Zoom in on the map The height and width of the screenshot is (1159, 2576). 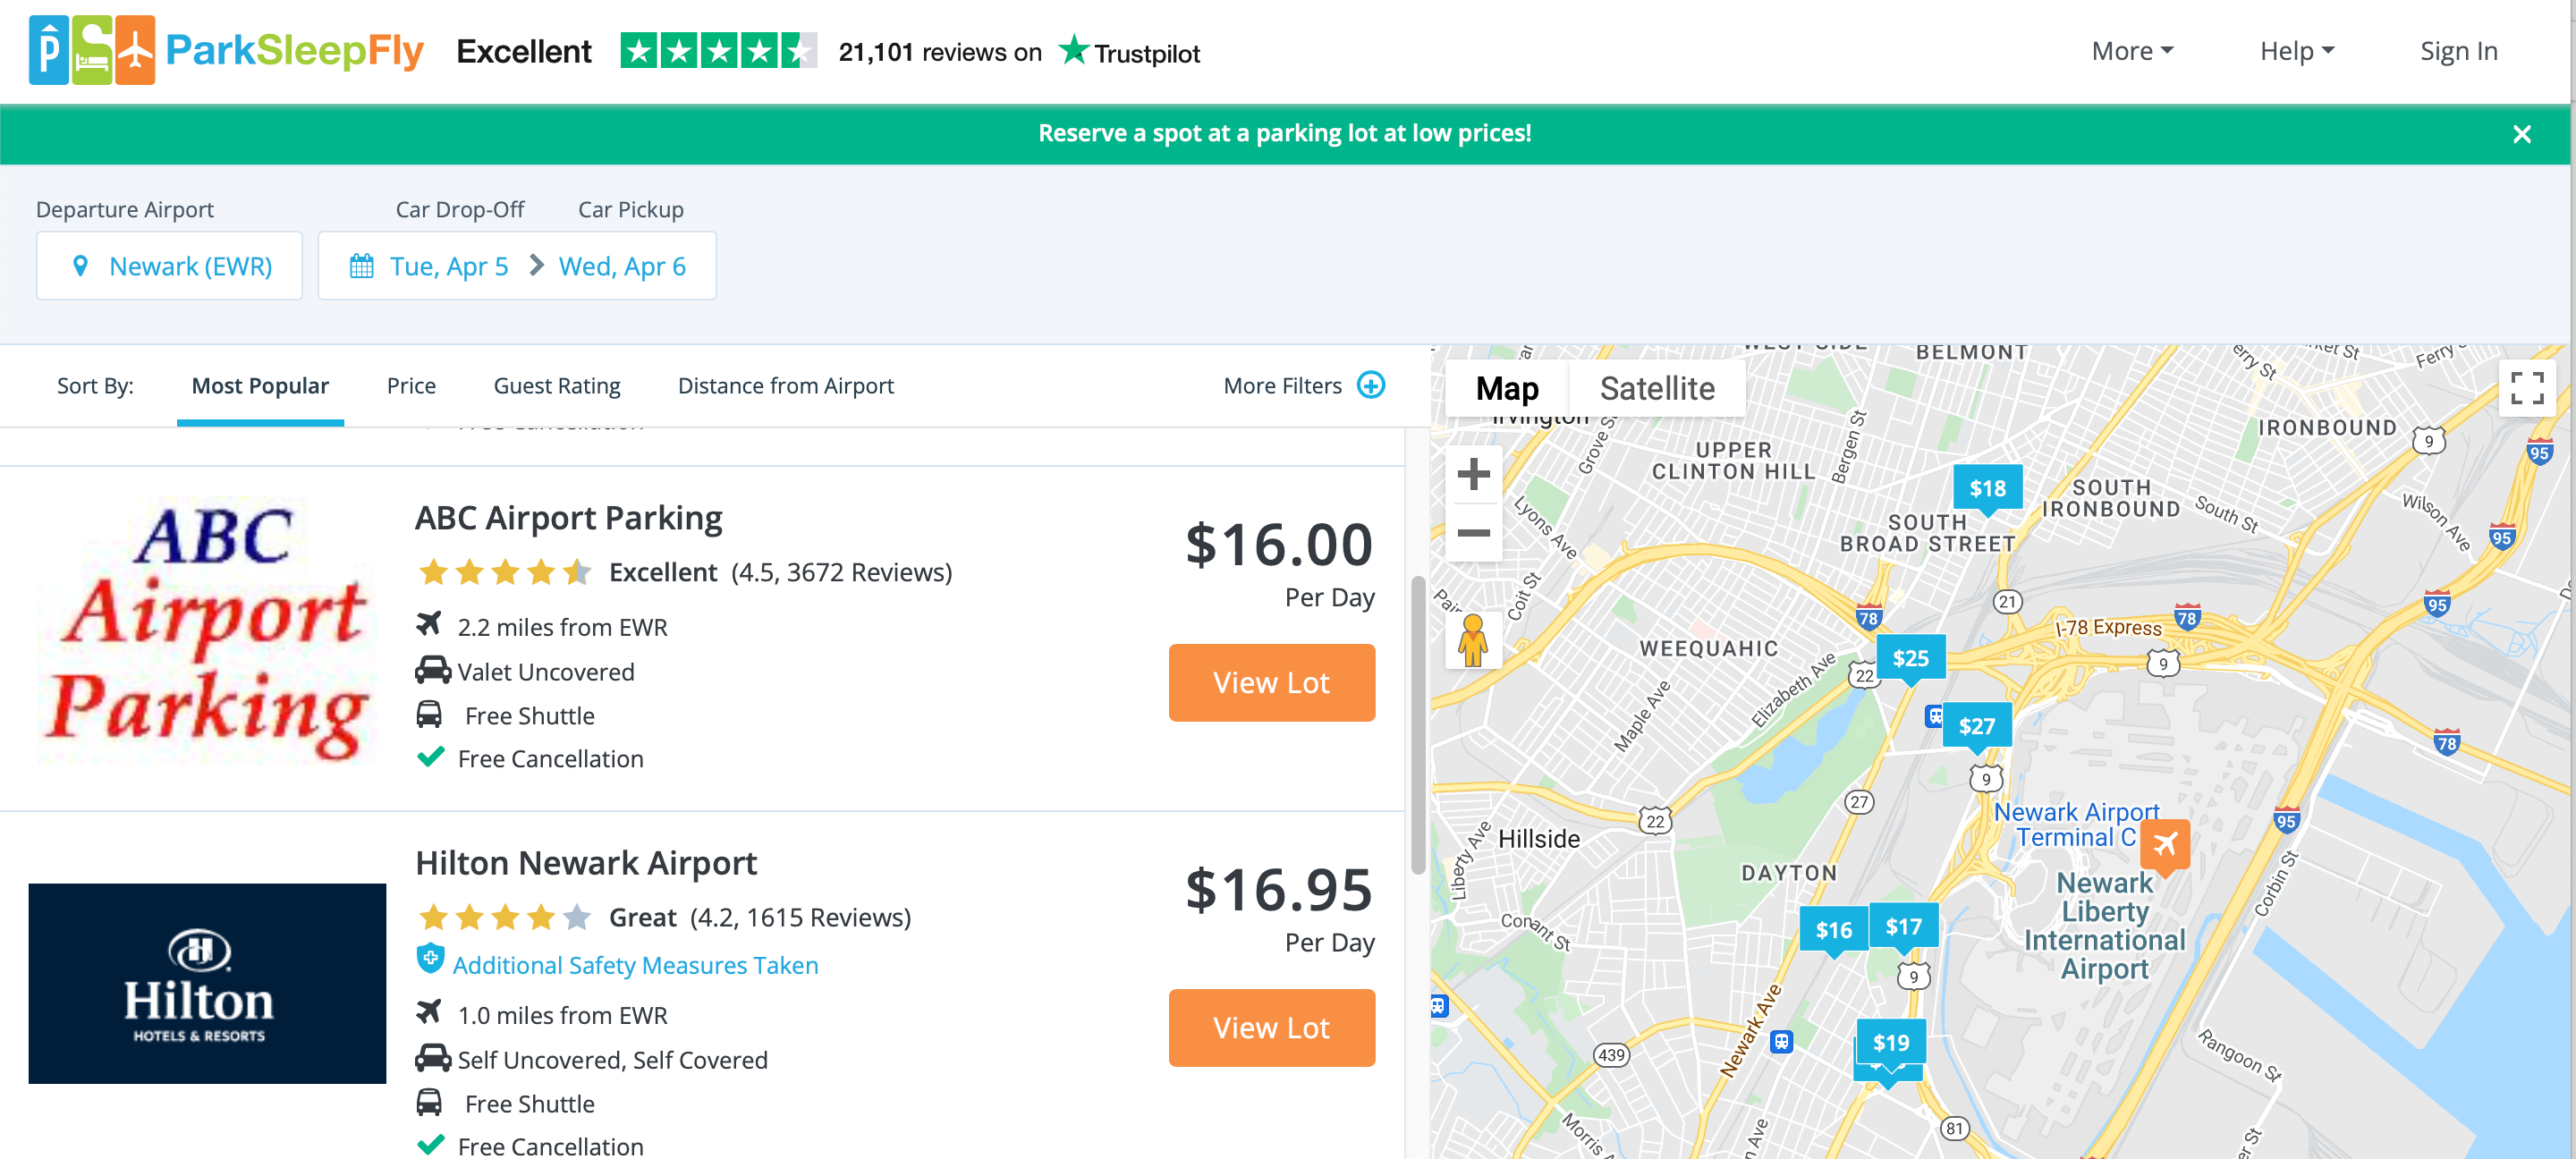(1473, 474)
